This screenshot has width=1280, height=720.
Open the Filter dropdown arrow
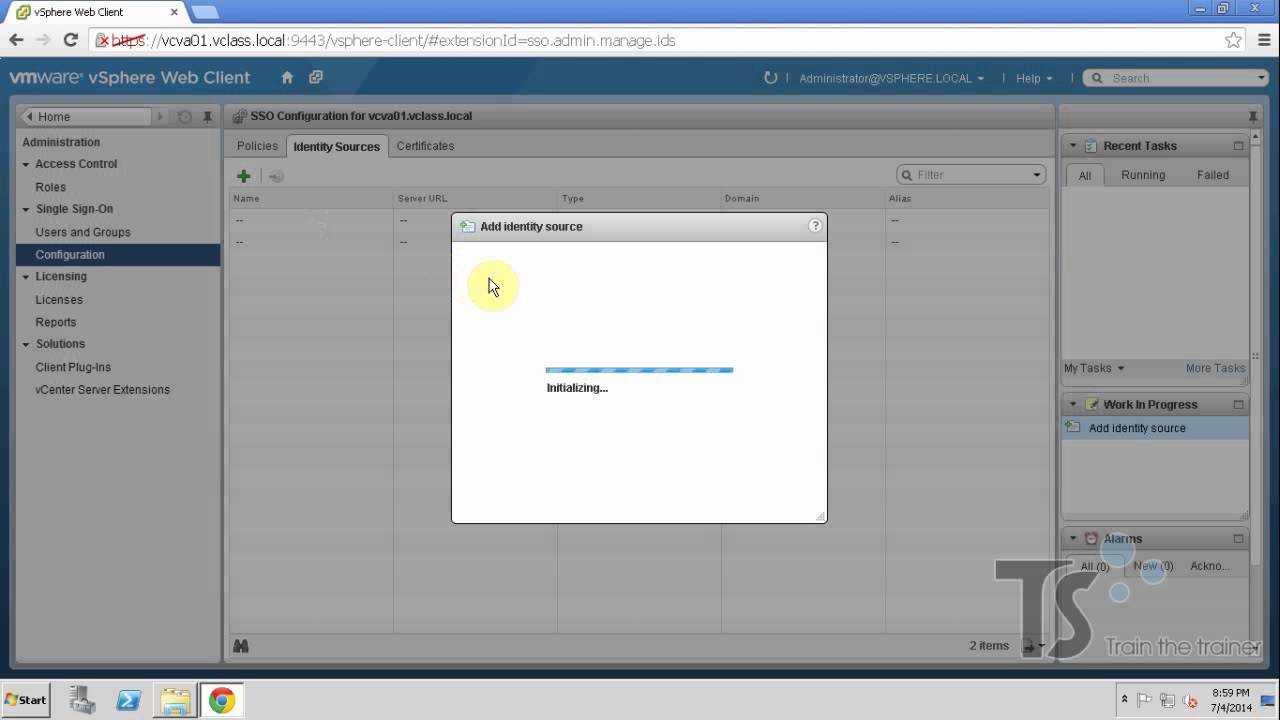point(1037,175)
